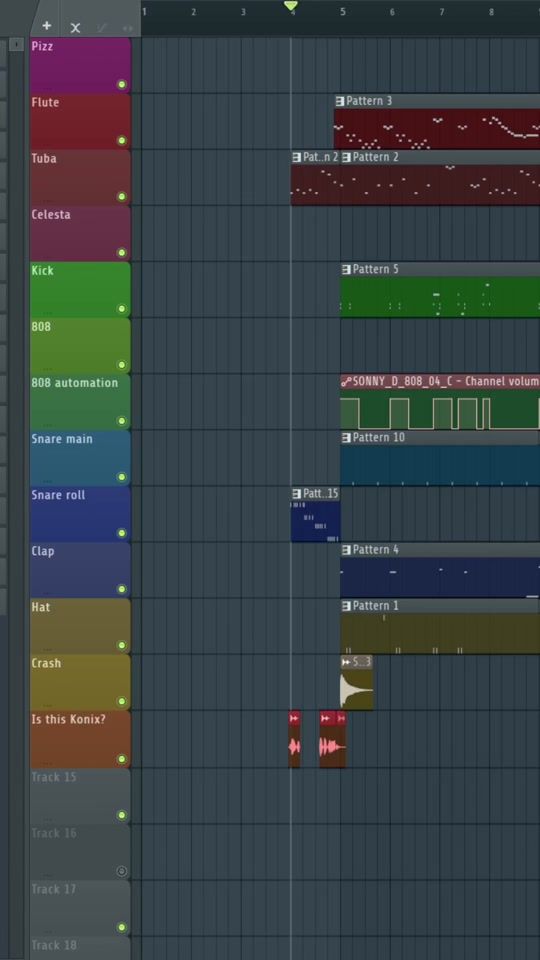Click the plus icon above the track list

(x=47, y=26)
